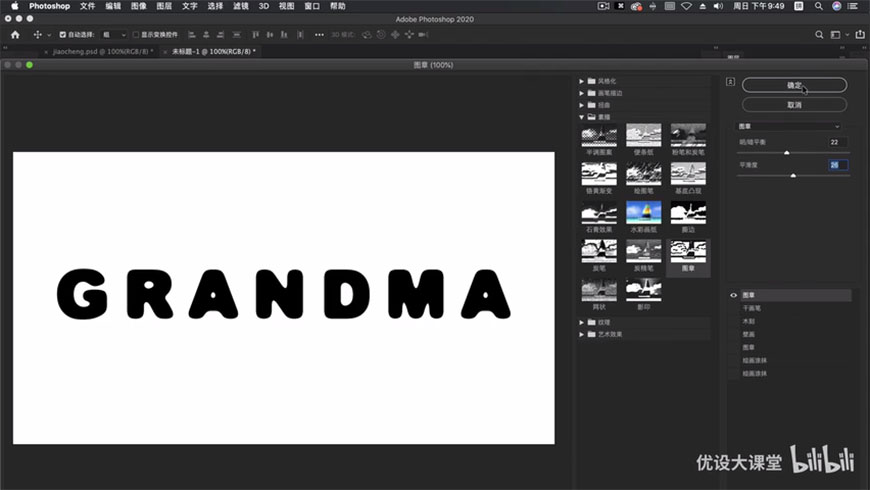This screenshot has width=870, height=490.
Task: Click the search icon in Photoshop toolbar
Action: (820, 34)
